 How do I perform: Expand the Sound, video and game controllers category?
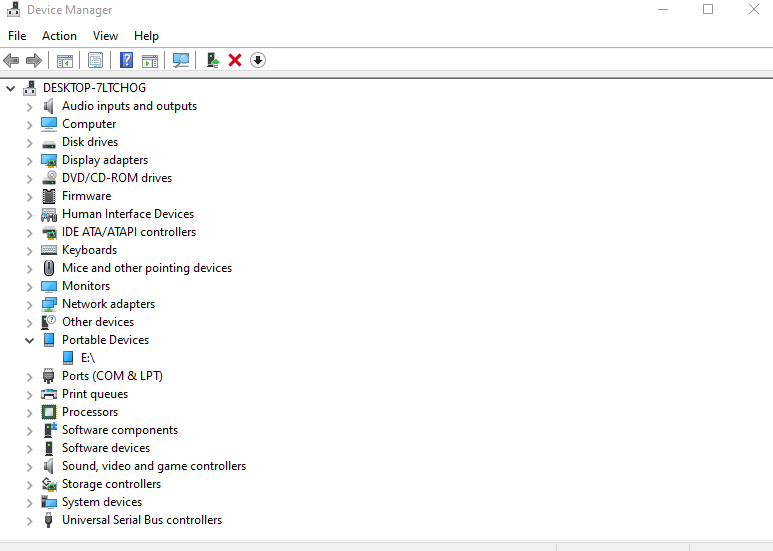30,467
